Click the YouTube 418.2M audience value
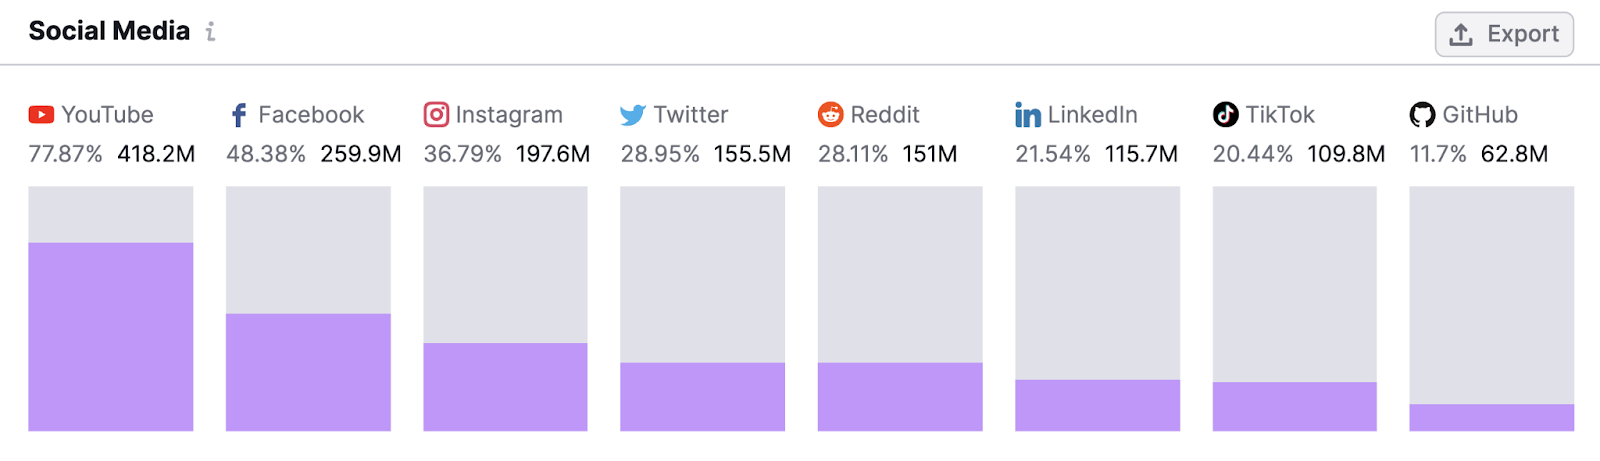 156,154
